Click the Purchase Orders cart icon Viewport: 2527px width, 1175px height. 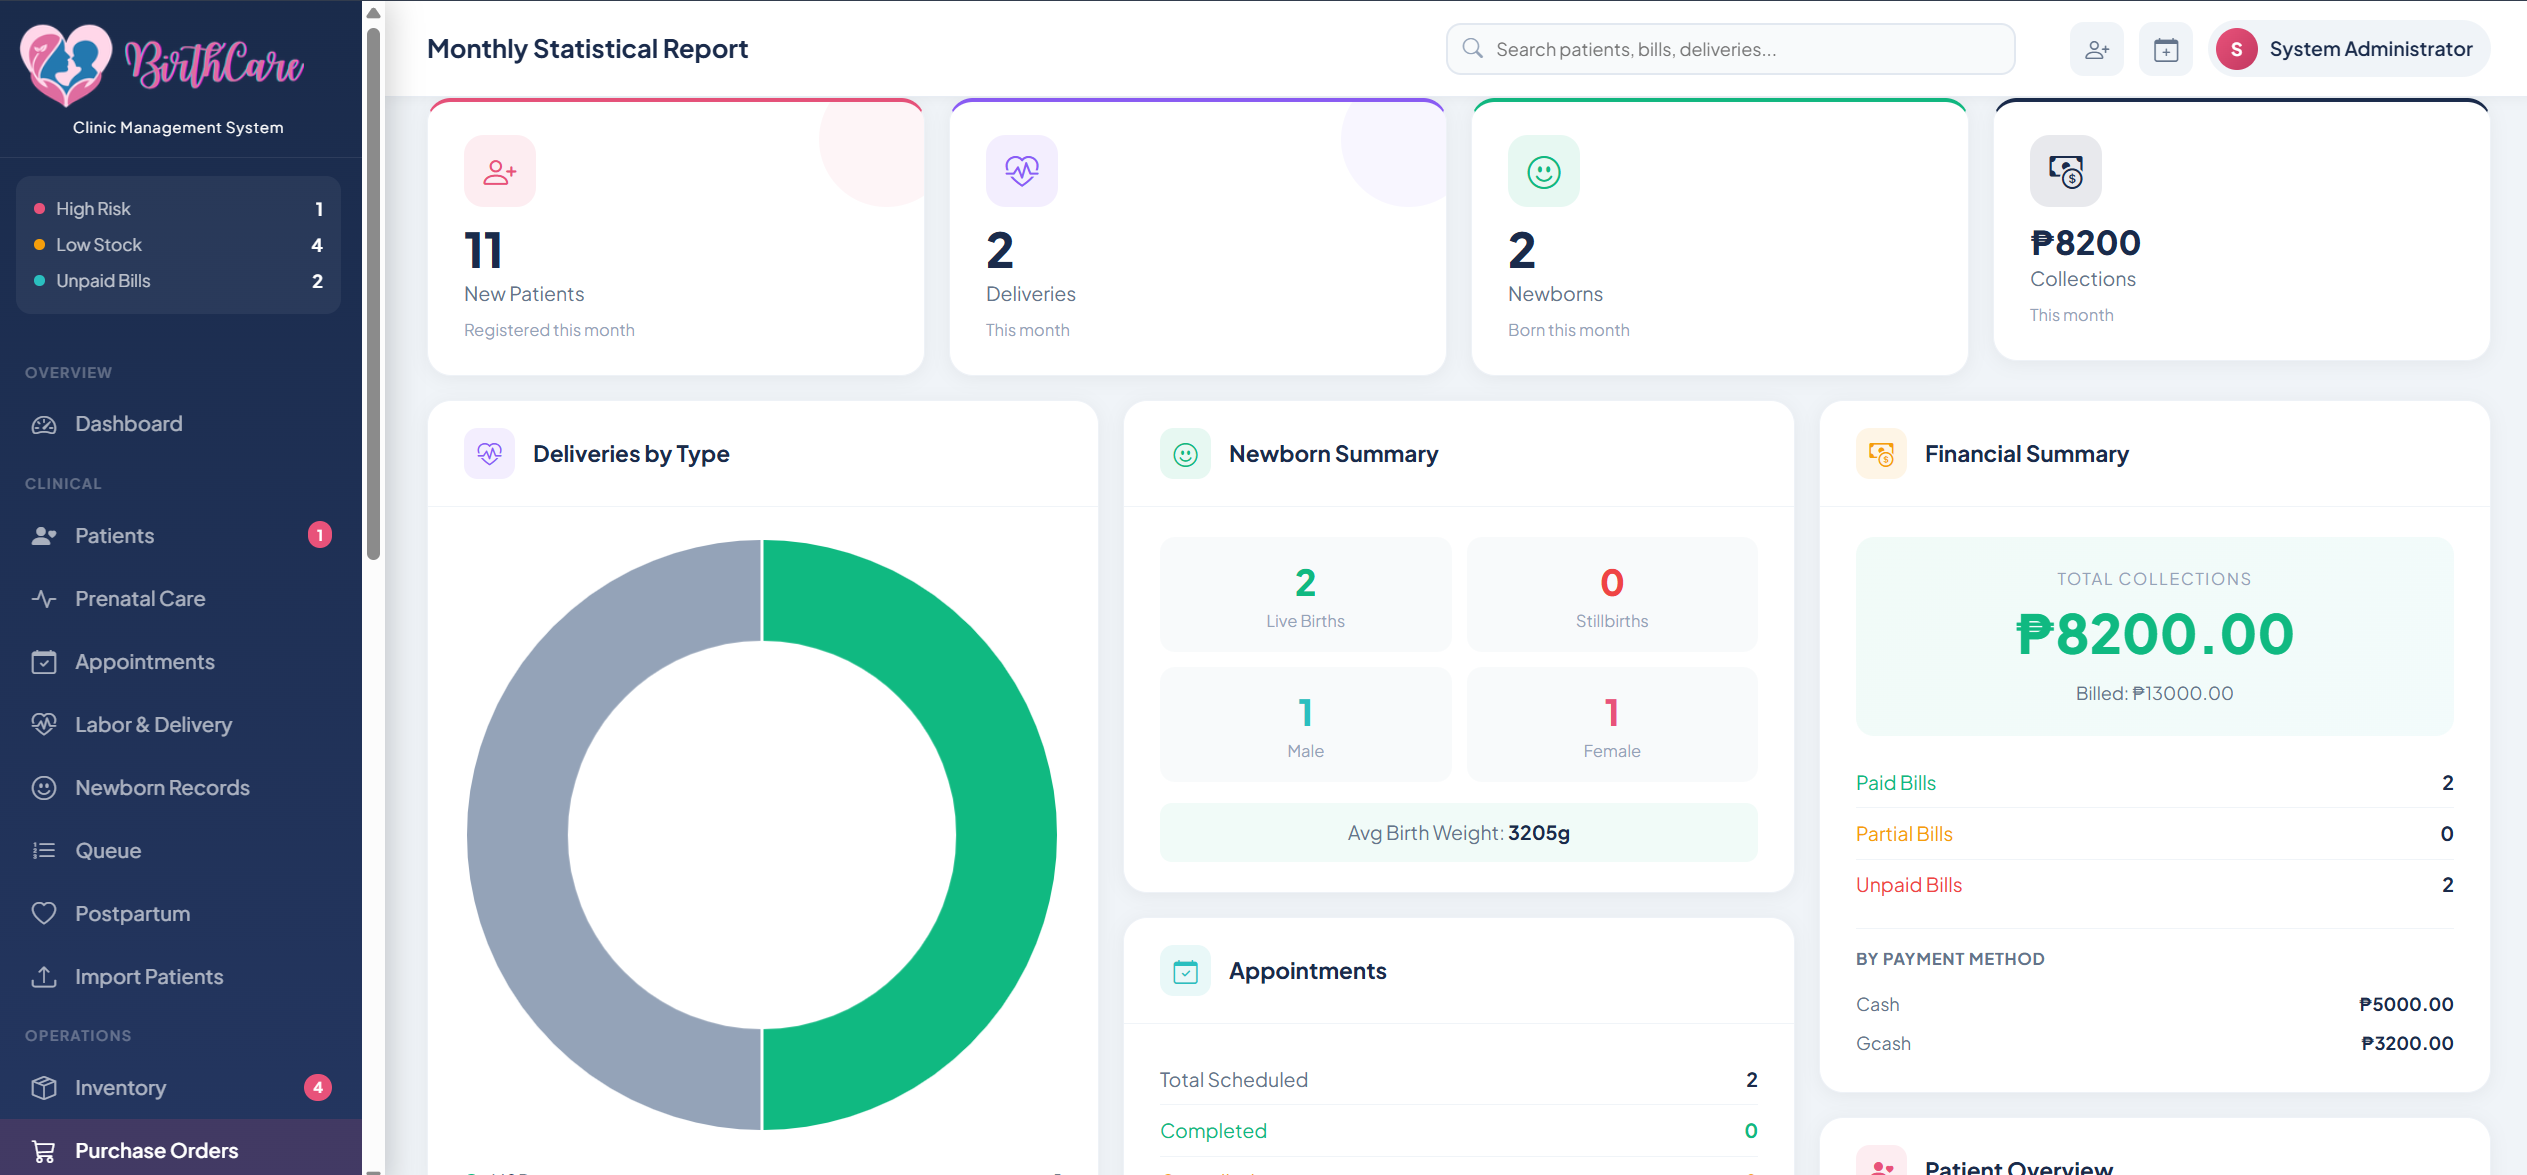coord(44,1151)
